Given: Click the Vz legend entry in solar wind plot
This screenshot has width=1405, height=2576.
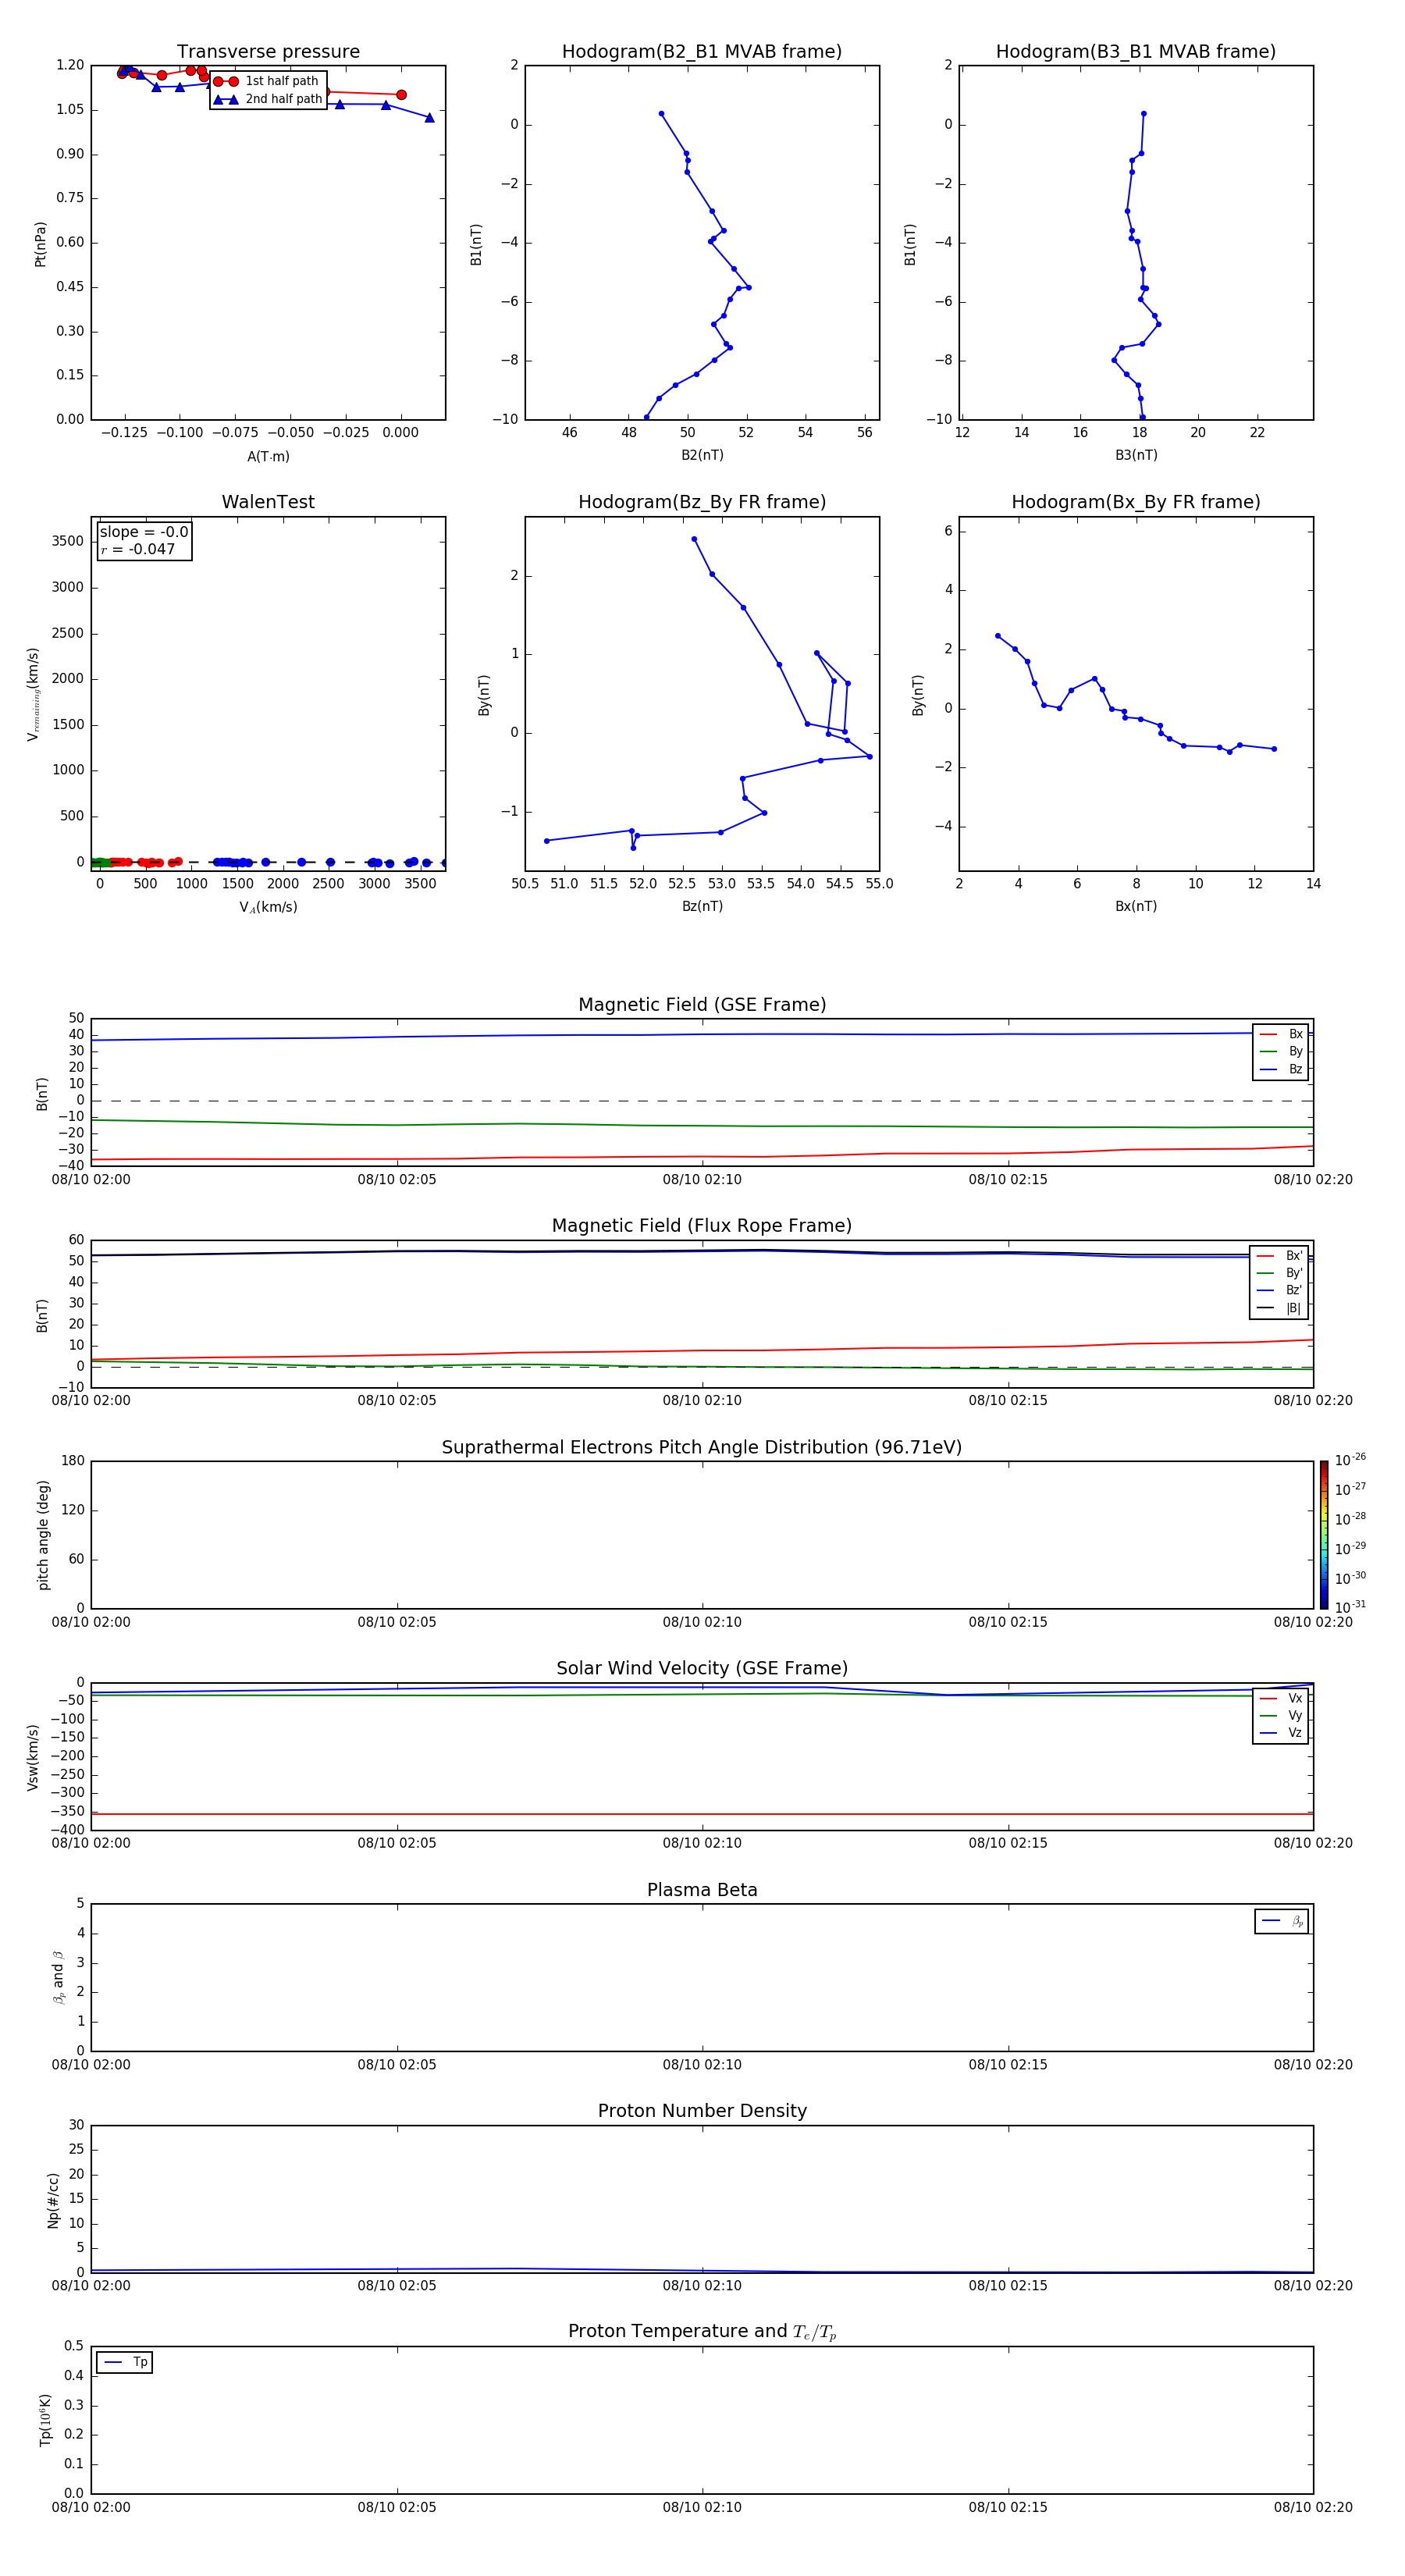Looking at the screenshot, I should pos(1281,1732).
